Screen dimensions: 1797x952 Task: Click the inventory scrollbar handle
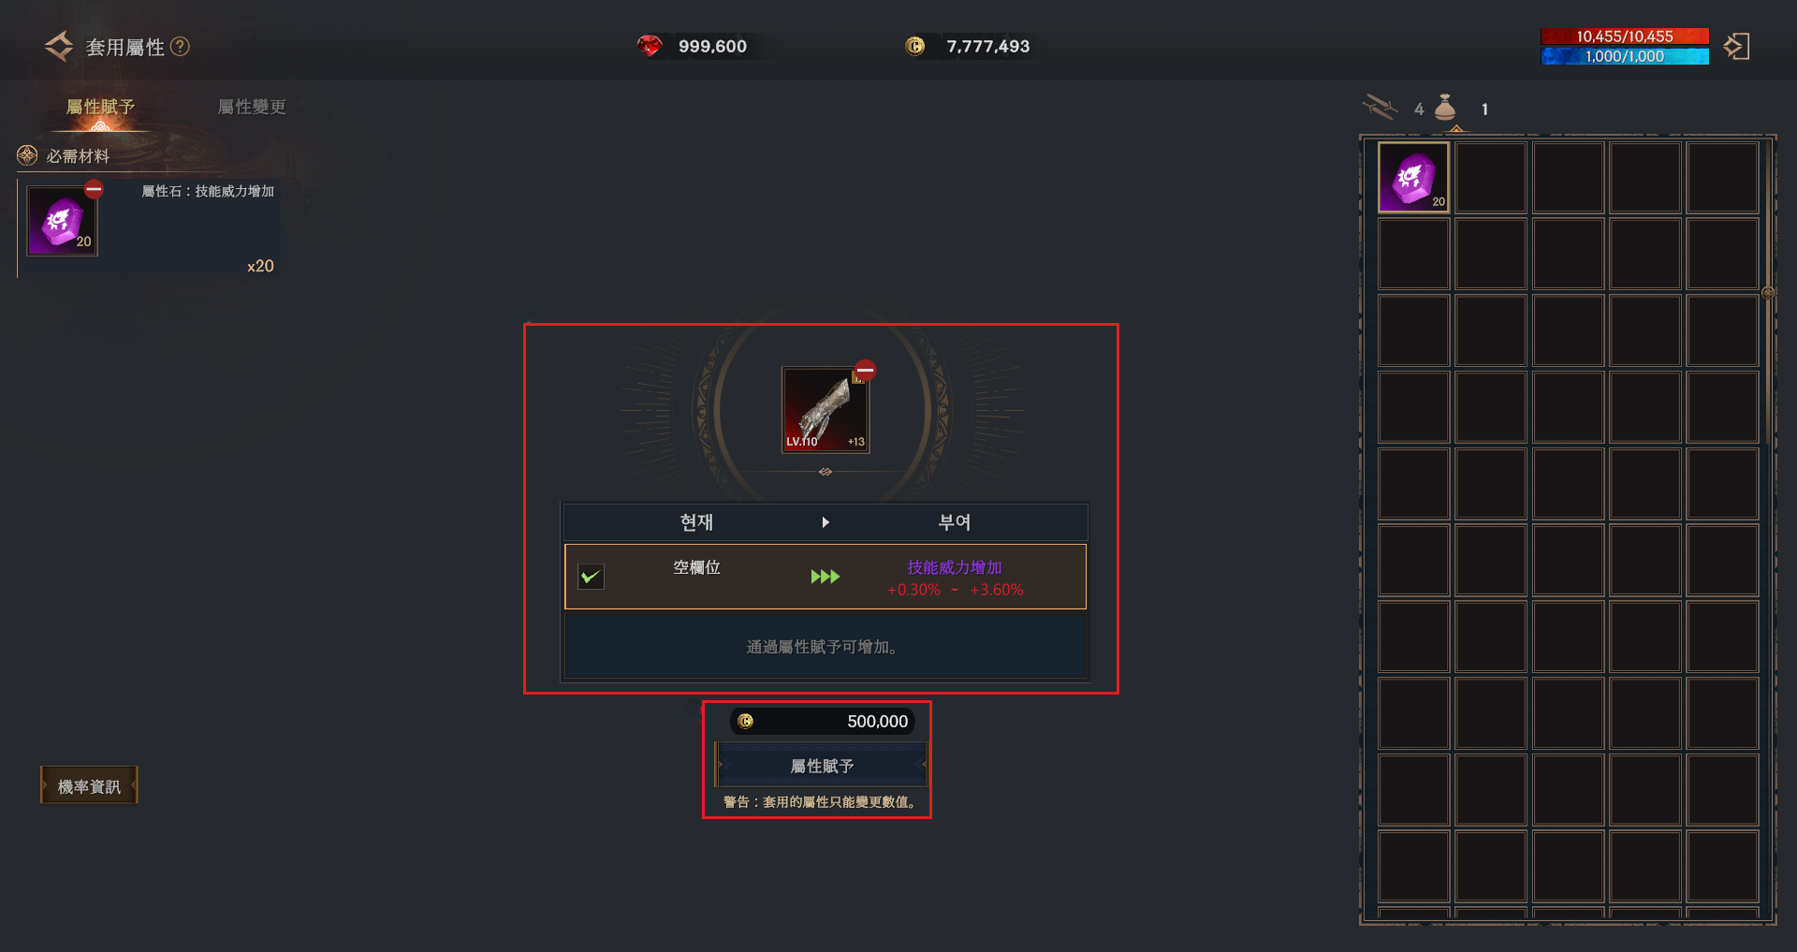pyautogui.click(x=1768, y=292)
